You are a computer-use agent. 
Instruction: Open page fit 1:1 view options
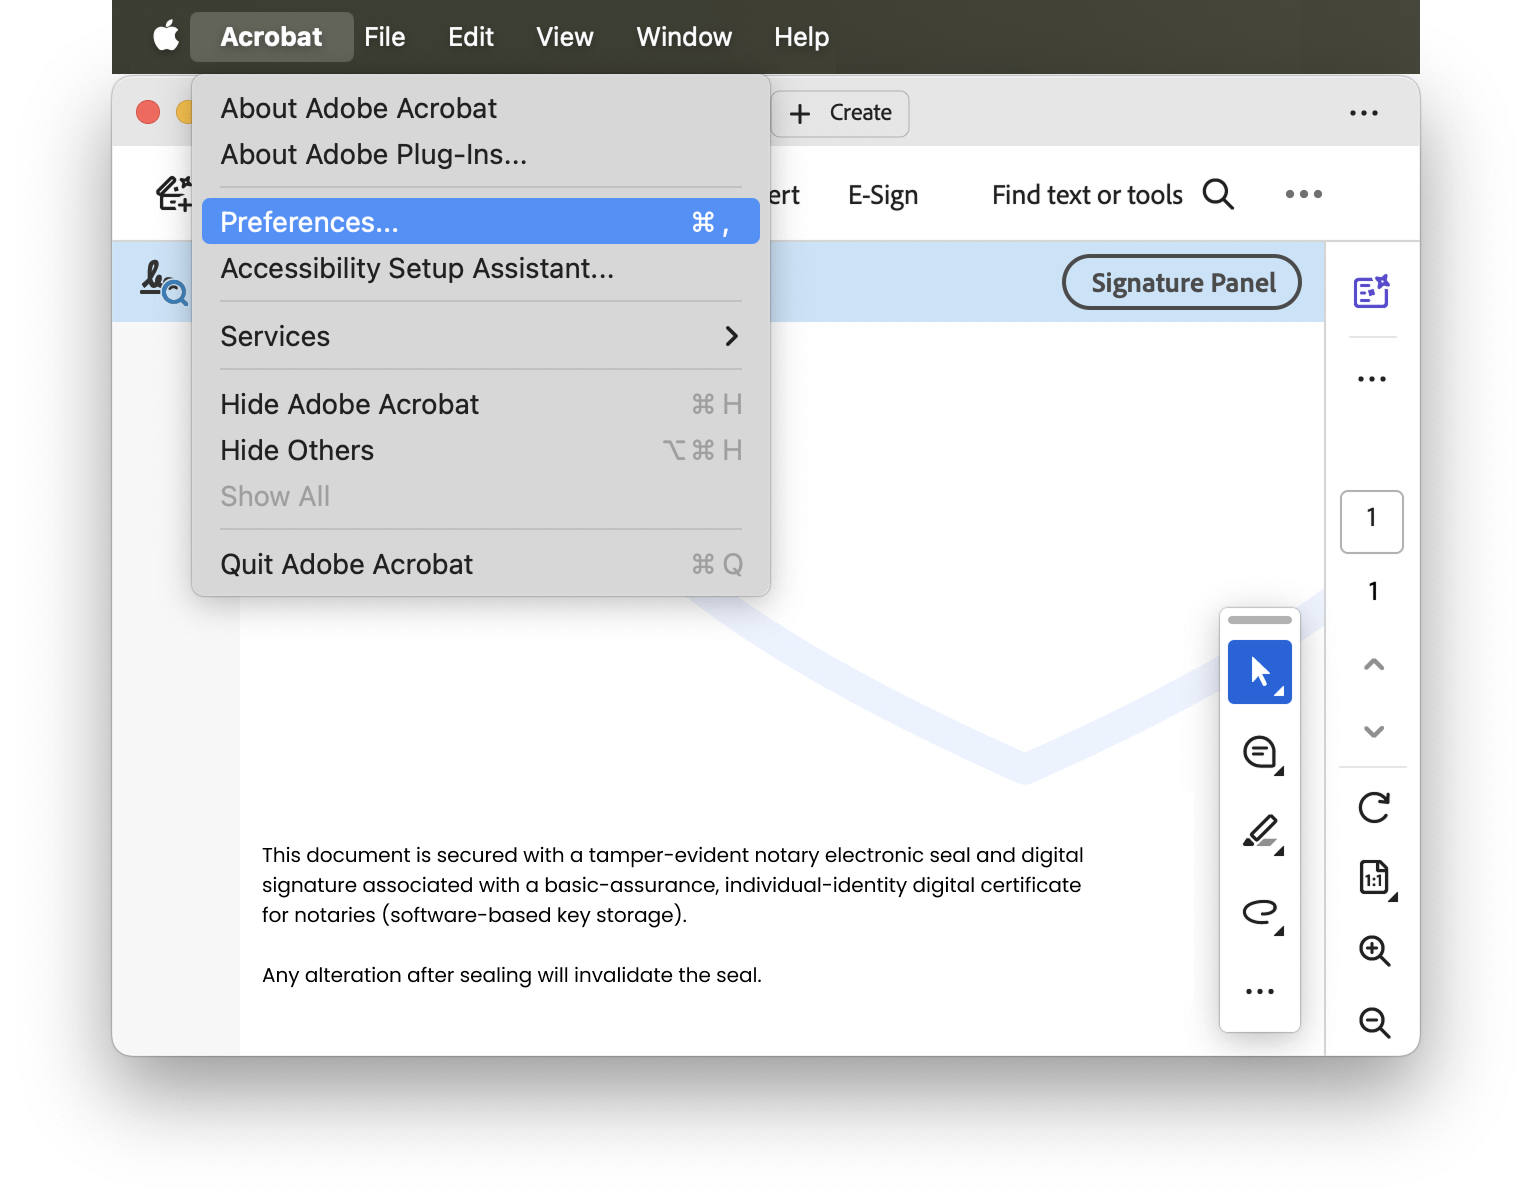point(1376,878)
